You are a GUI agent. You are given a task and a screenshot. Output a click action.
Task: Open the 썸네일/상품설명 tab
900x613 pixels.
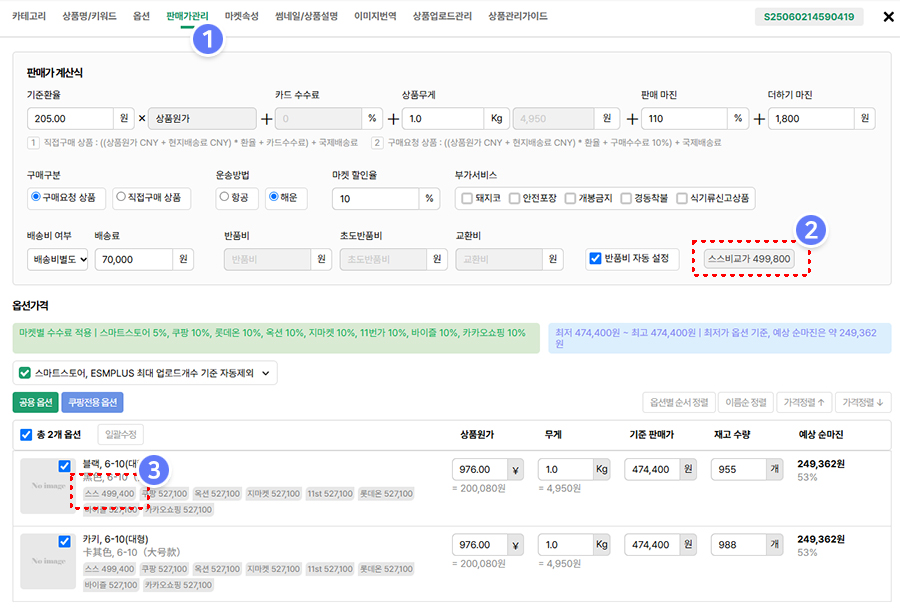pyautogui.click(x=306, y=17)
